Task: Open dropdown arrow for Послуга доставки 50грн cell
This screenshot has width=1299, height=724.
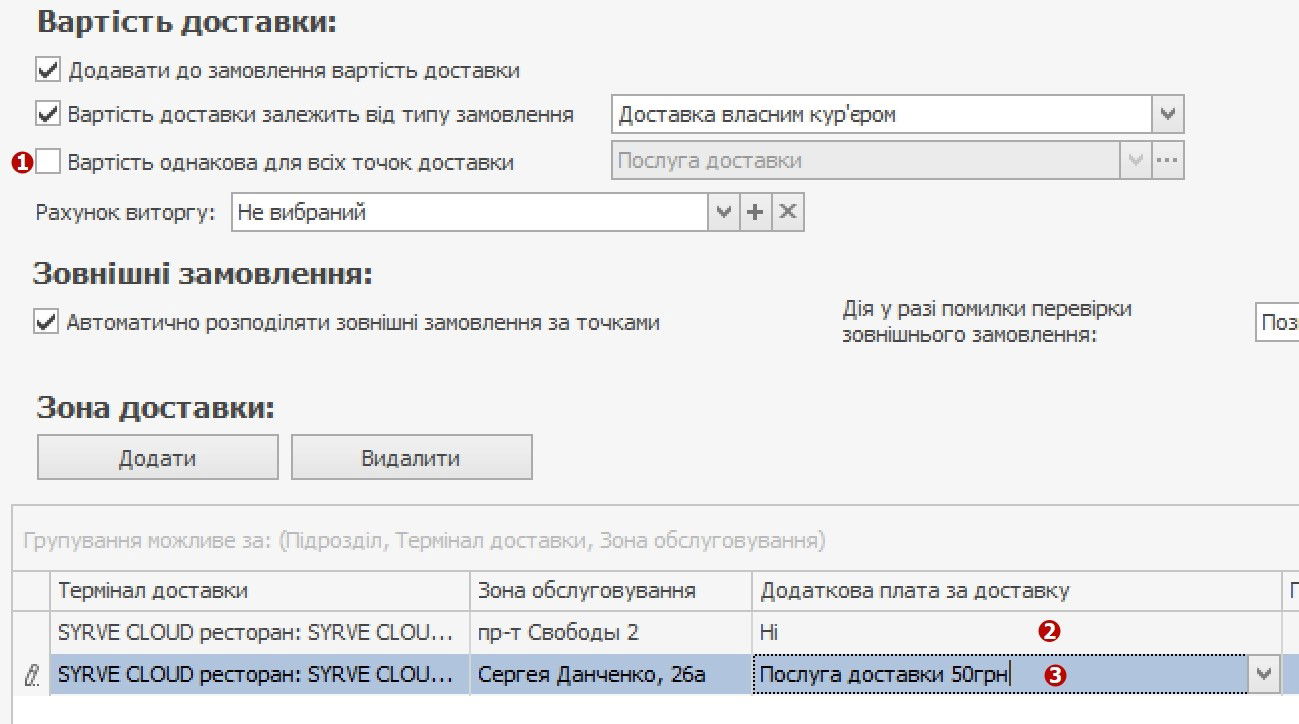Action: point(1263,675)
